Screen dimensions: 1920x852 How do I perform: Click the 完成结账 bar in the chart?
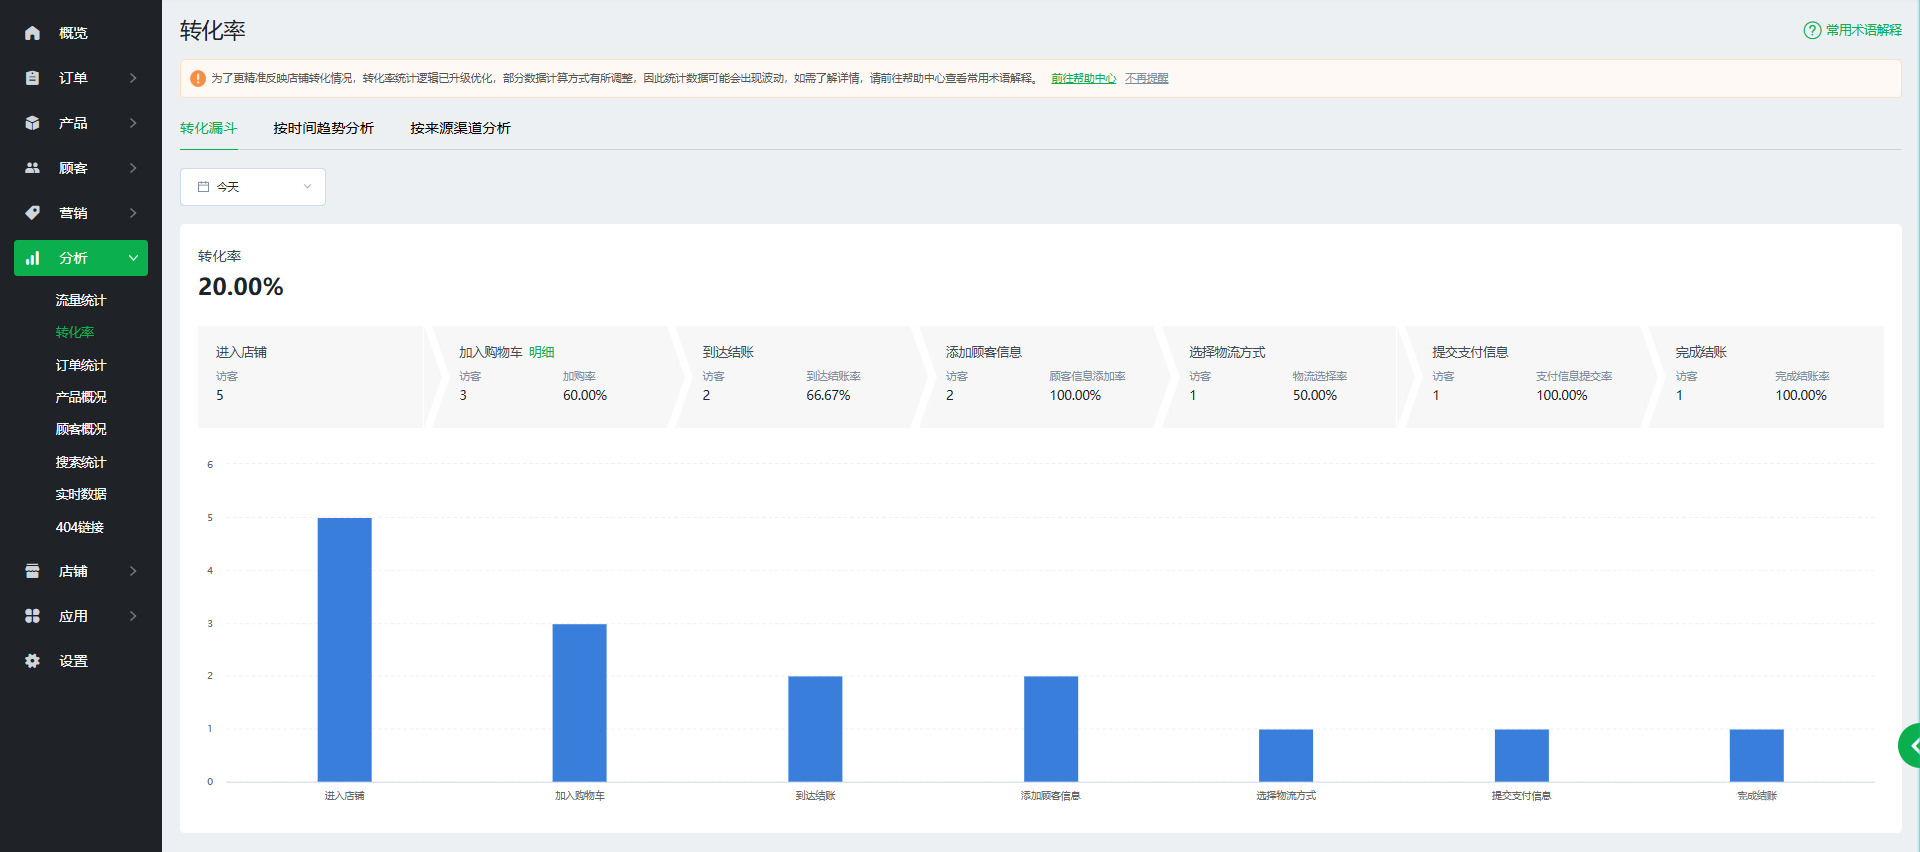tap(1757, 755)
